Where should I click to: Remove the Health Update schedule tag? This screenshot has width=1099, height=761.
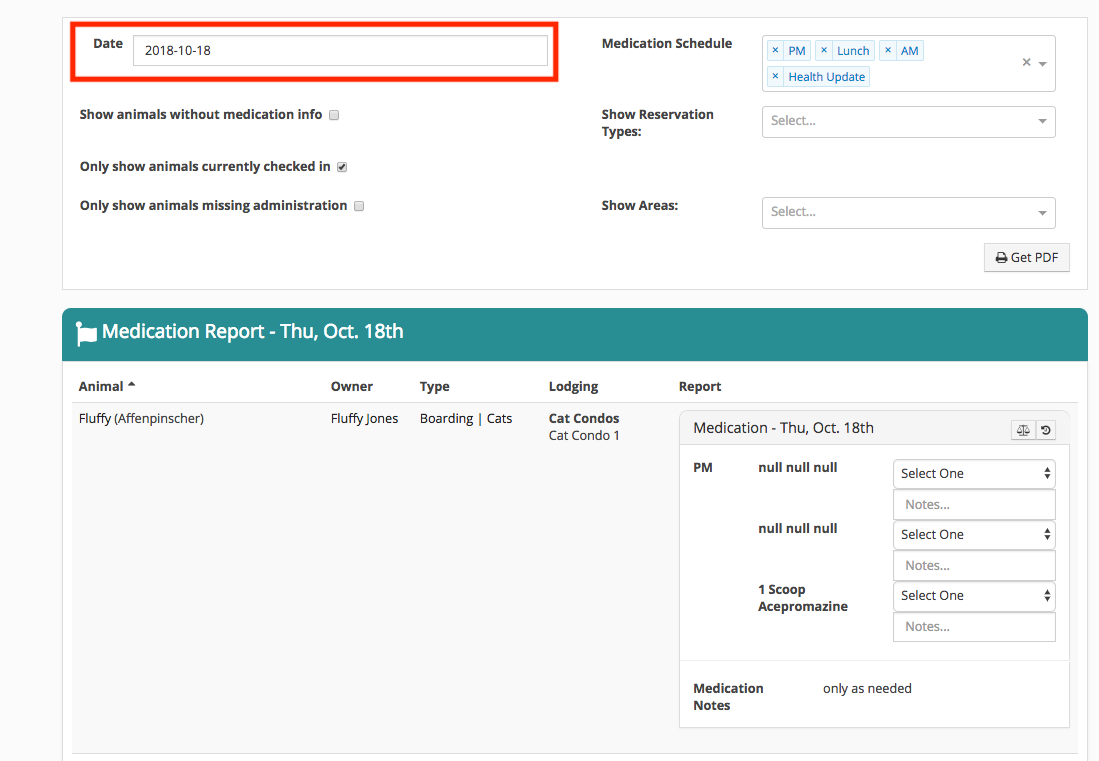[776, 76]
